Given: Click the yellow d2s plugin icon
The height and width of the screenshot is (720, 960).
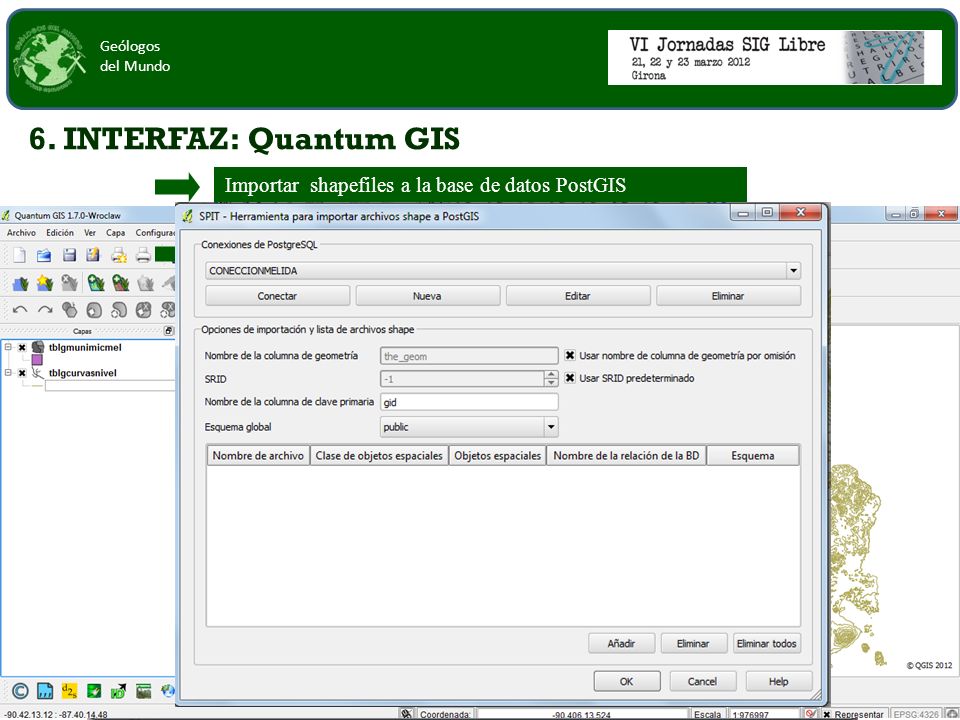Looking at the screenshot, I should point(69,691).
